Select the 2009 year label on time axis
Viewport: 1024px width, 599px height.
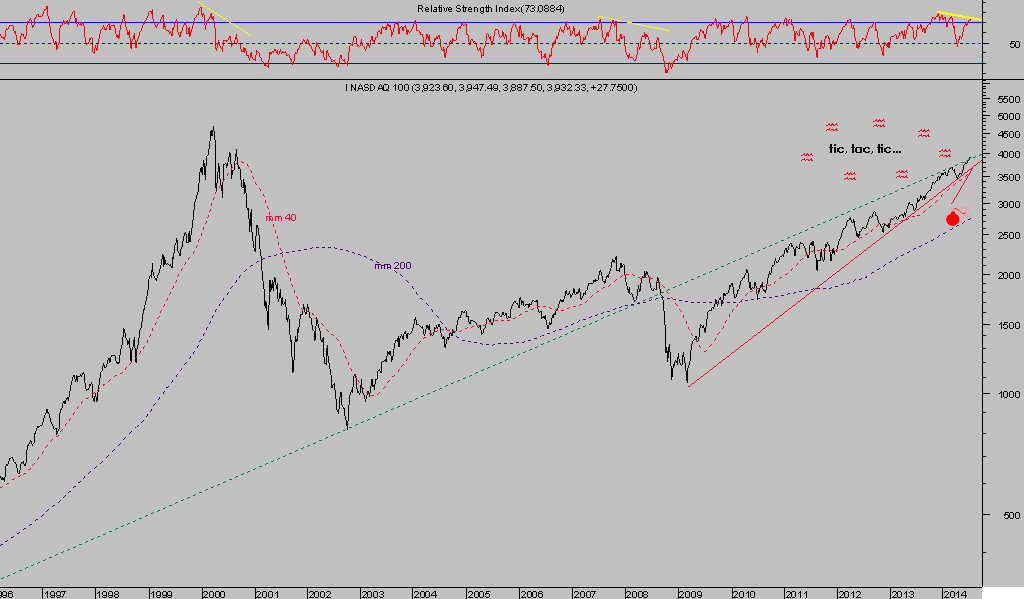pyautogui.click(x=689, y=593)
